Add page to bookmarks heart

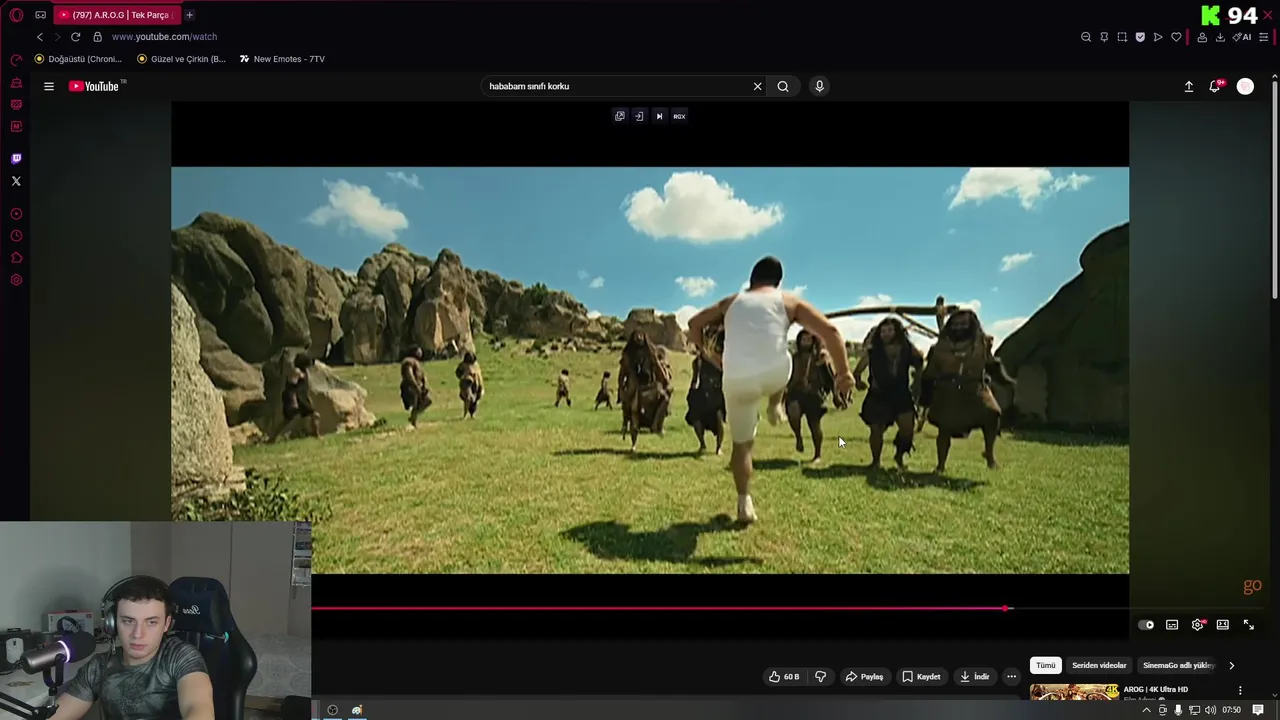1176,37
